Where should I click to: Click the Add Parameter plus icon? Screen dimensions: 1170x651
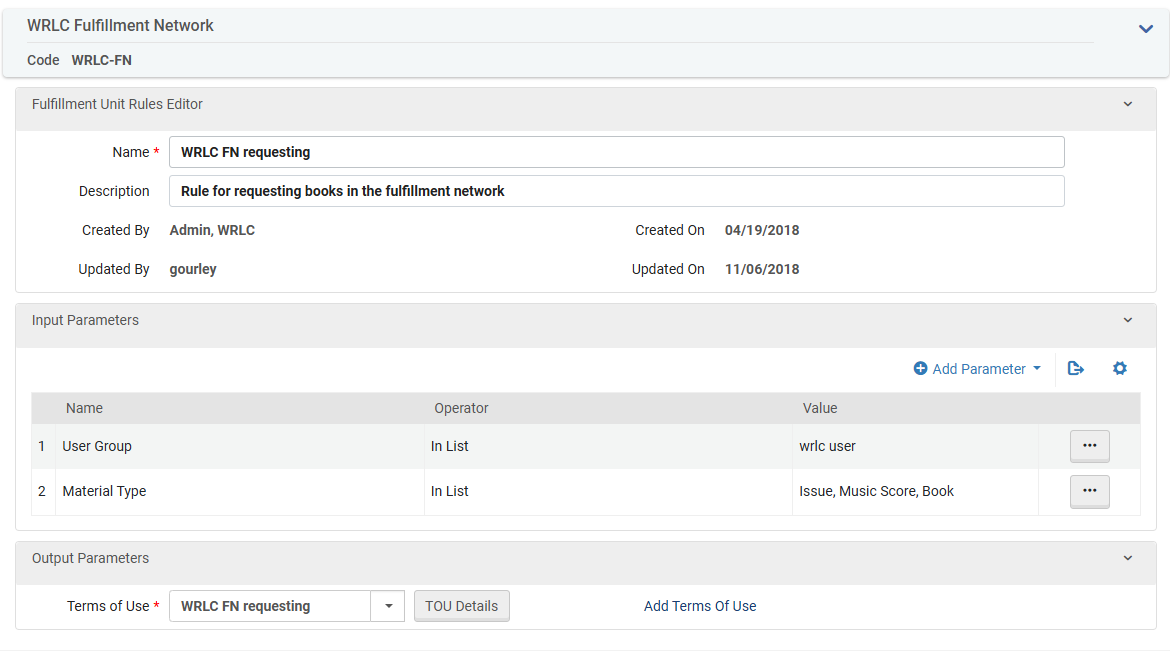pos(920,369)
